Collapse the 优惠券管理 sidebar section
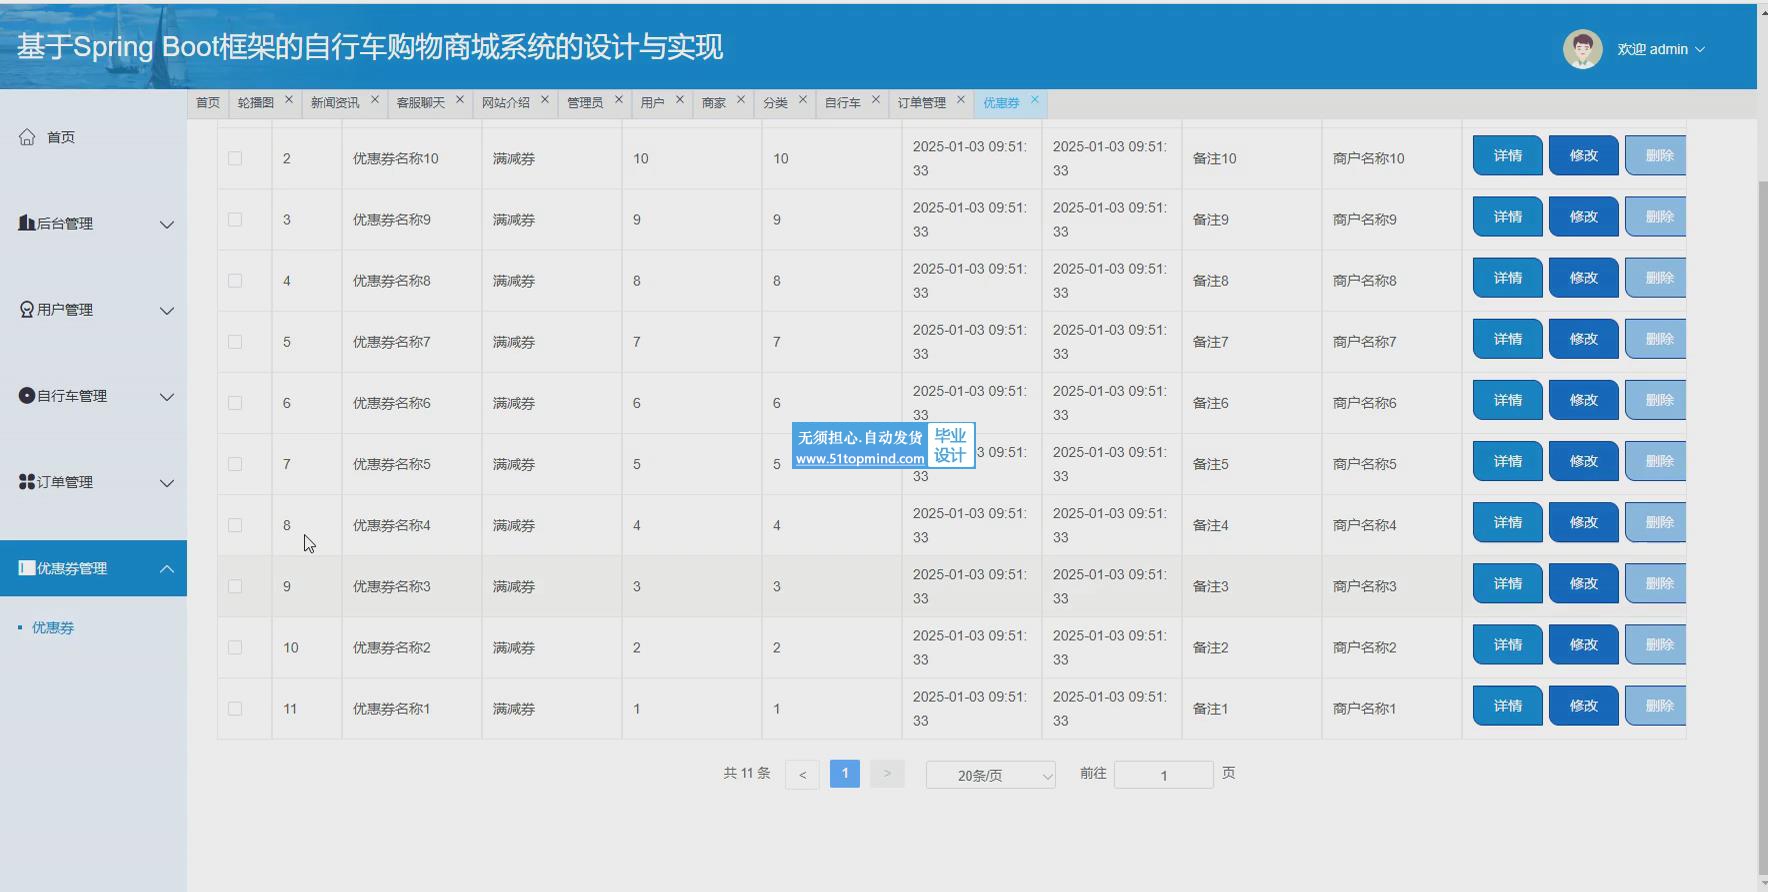Screen dimensions: 1768x892 point(94,568)
